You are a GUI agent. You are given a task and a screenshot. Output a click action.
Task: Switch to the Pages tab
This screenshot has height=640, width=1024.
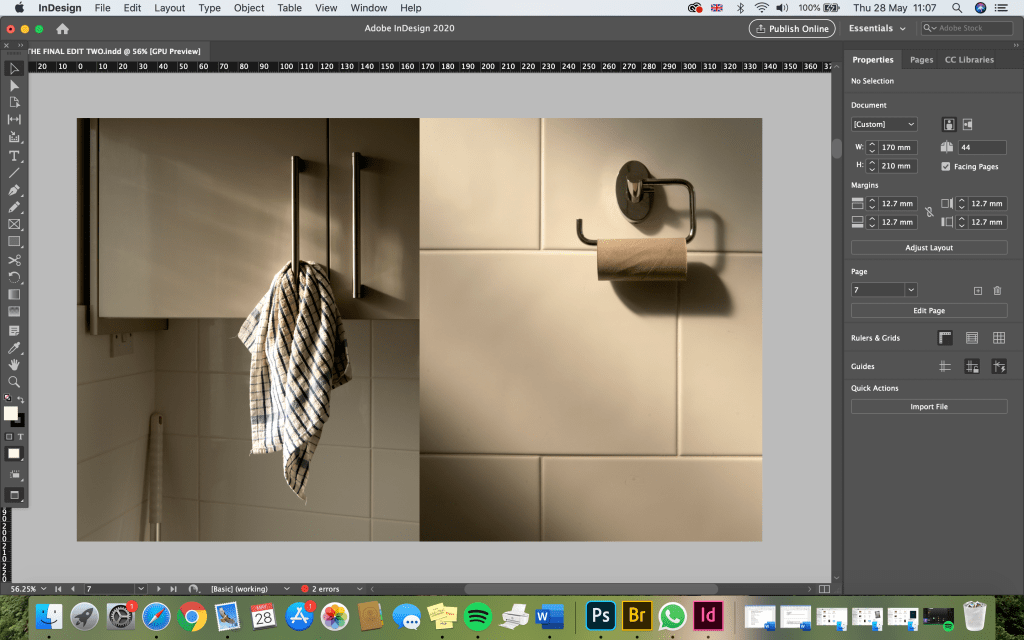coord(921,60)
